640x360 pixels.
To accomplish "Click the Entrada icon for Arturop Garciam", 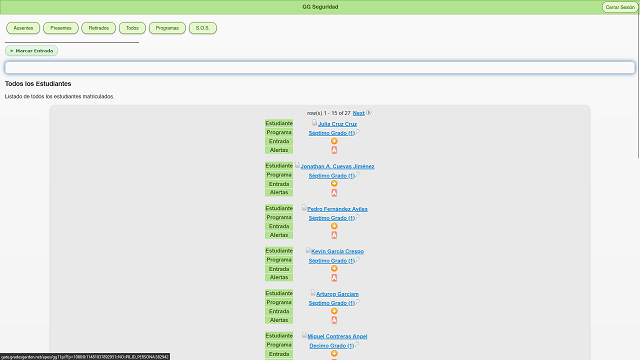I will pos(334,311).
